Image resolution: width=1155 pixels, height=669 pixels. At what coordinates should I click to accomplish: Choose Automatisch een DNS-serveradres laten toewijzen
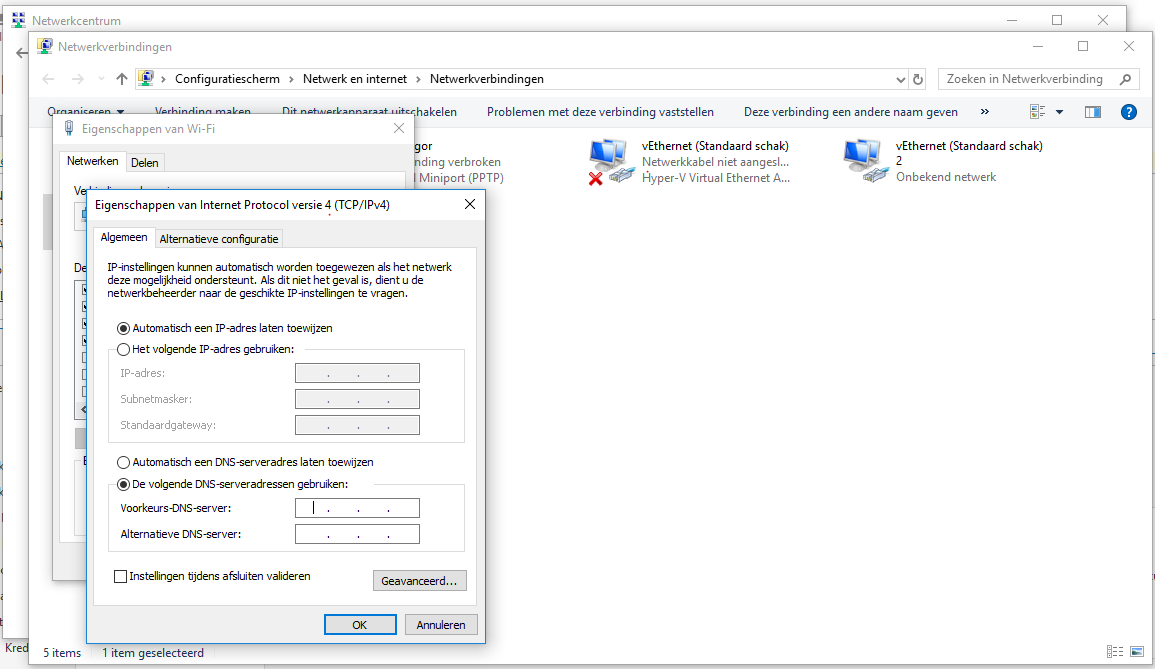coord(124,463)
